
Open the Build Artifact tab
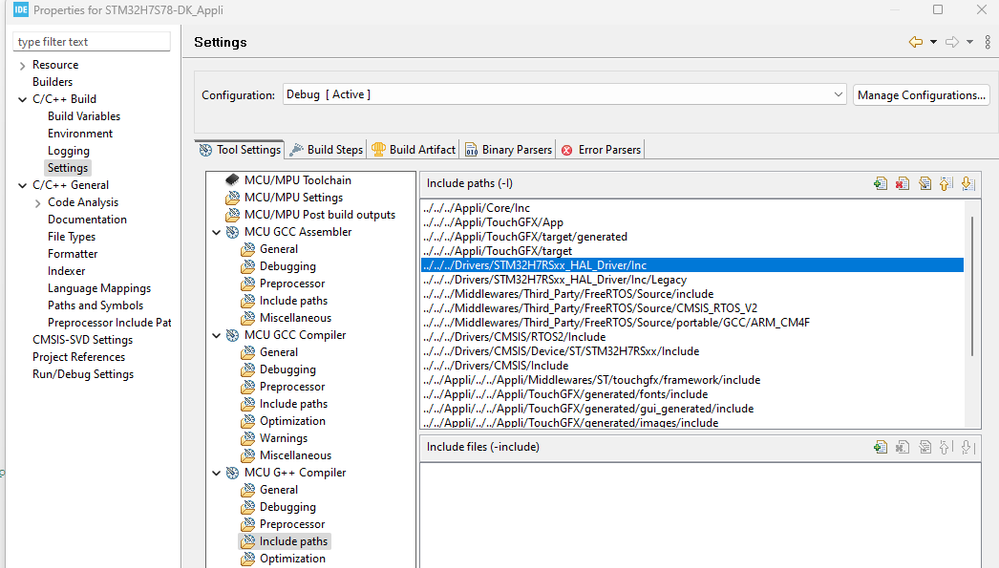[x=413, y=150]
